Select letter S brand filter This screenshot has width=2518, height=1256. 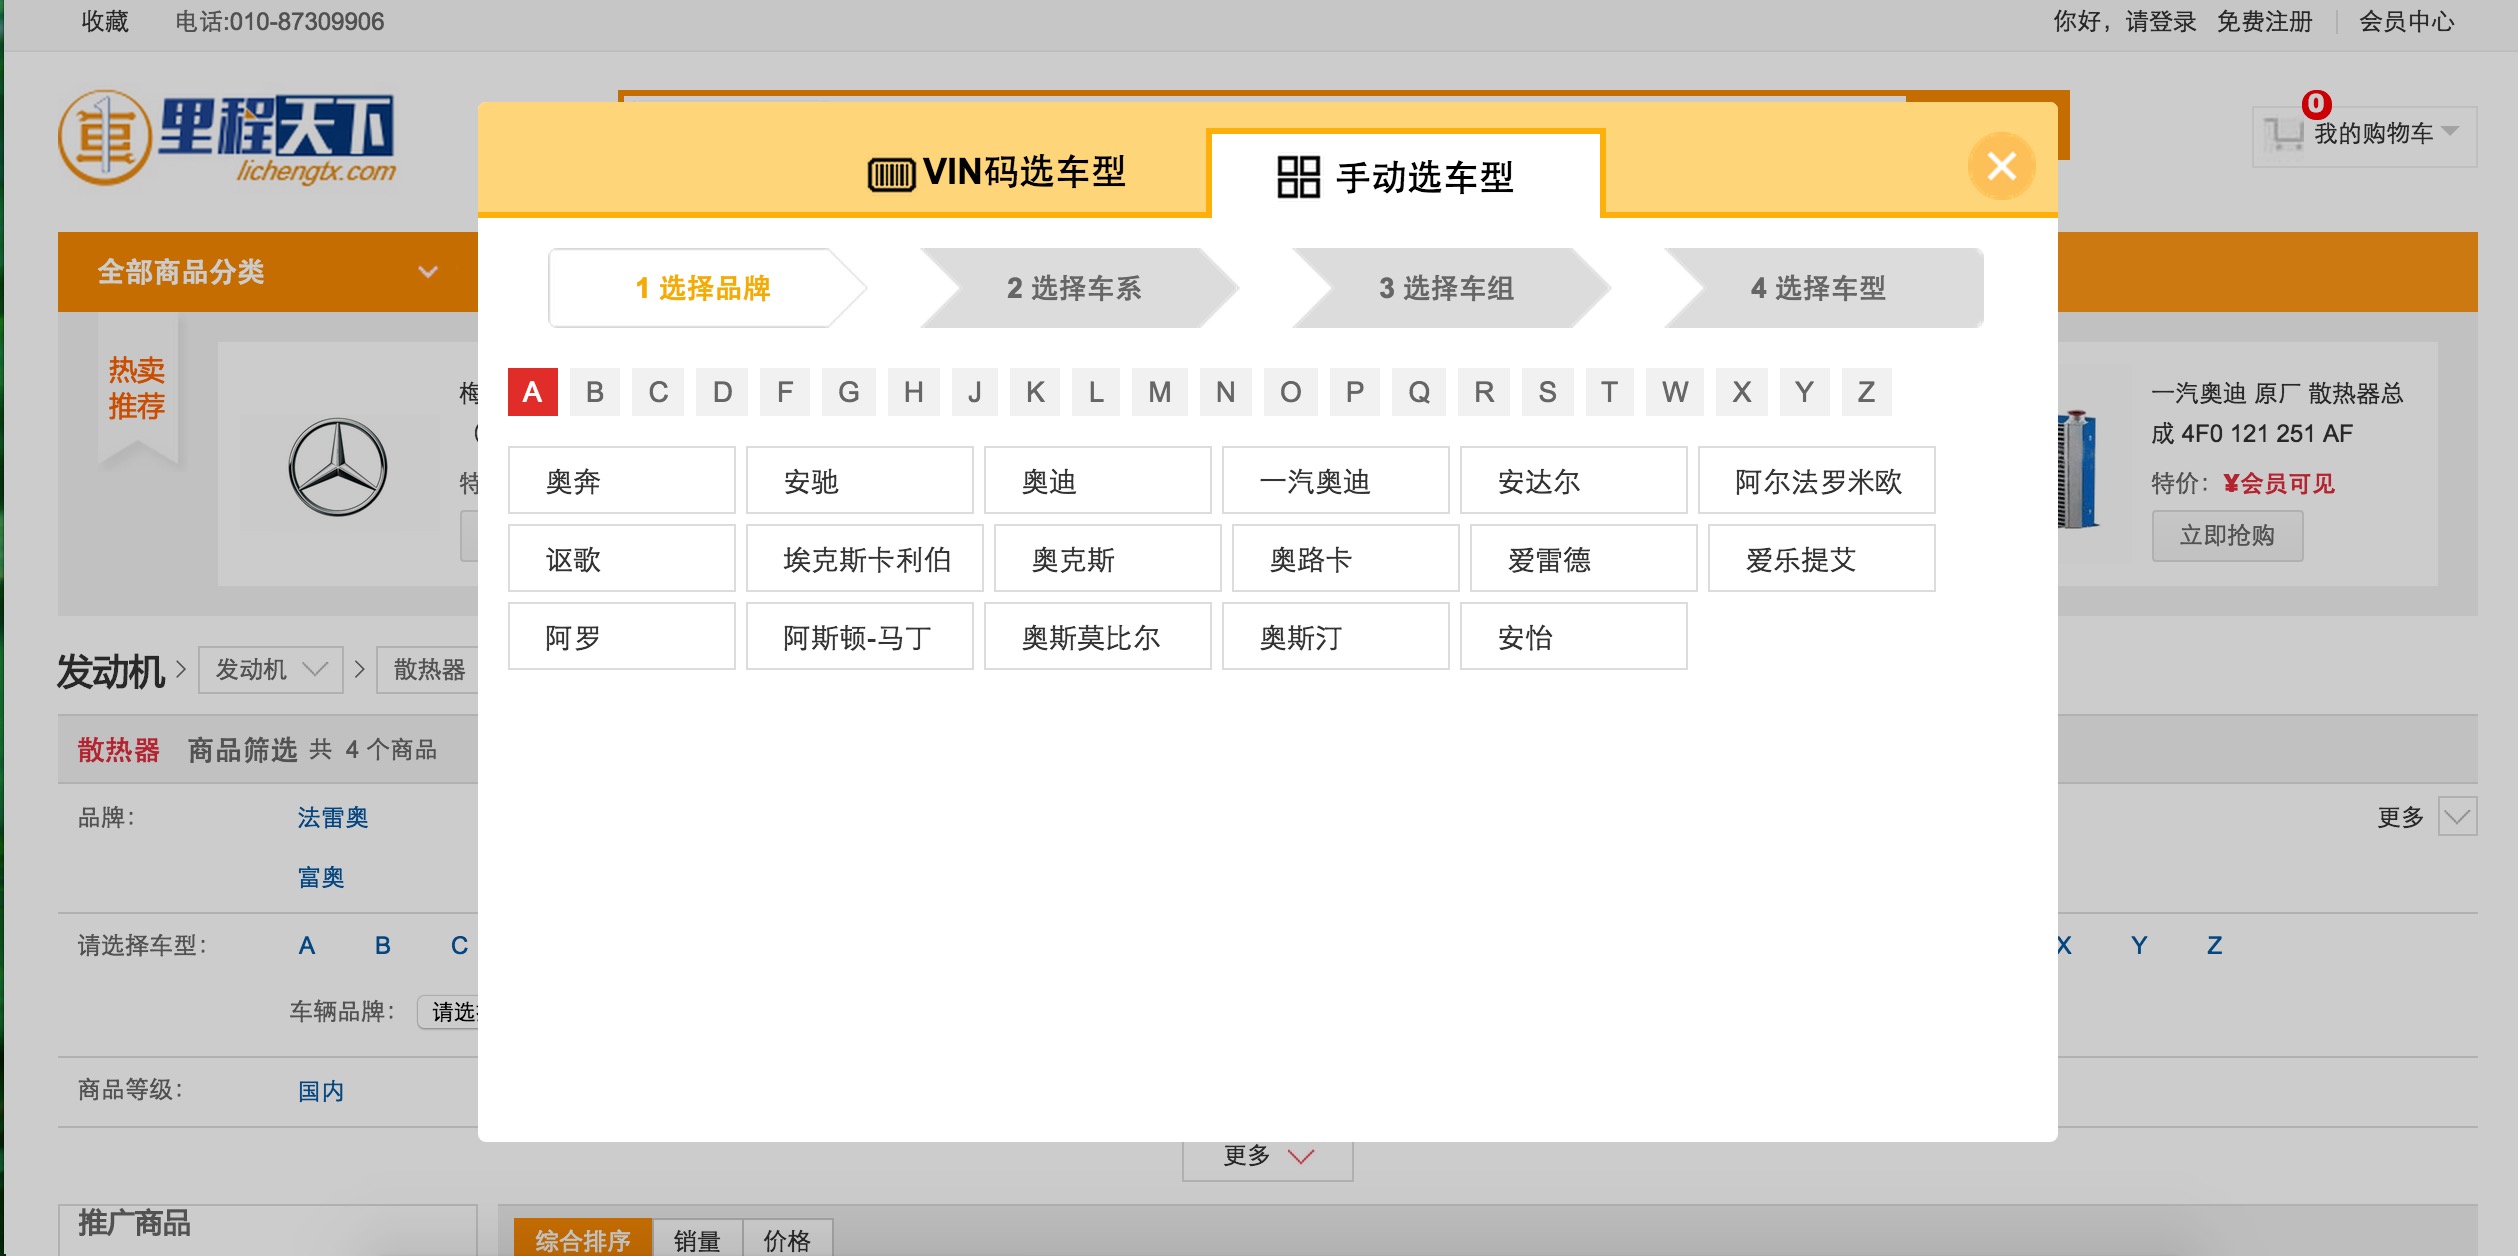[x=1547, y=392]
